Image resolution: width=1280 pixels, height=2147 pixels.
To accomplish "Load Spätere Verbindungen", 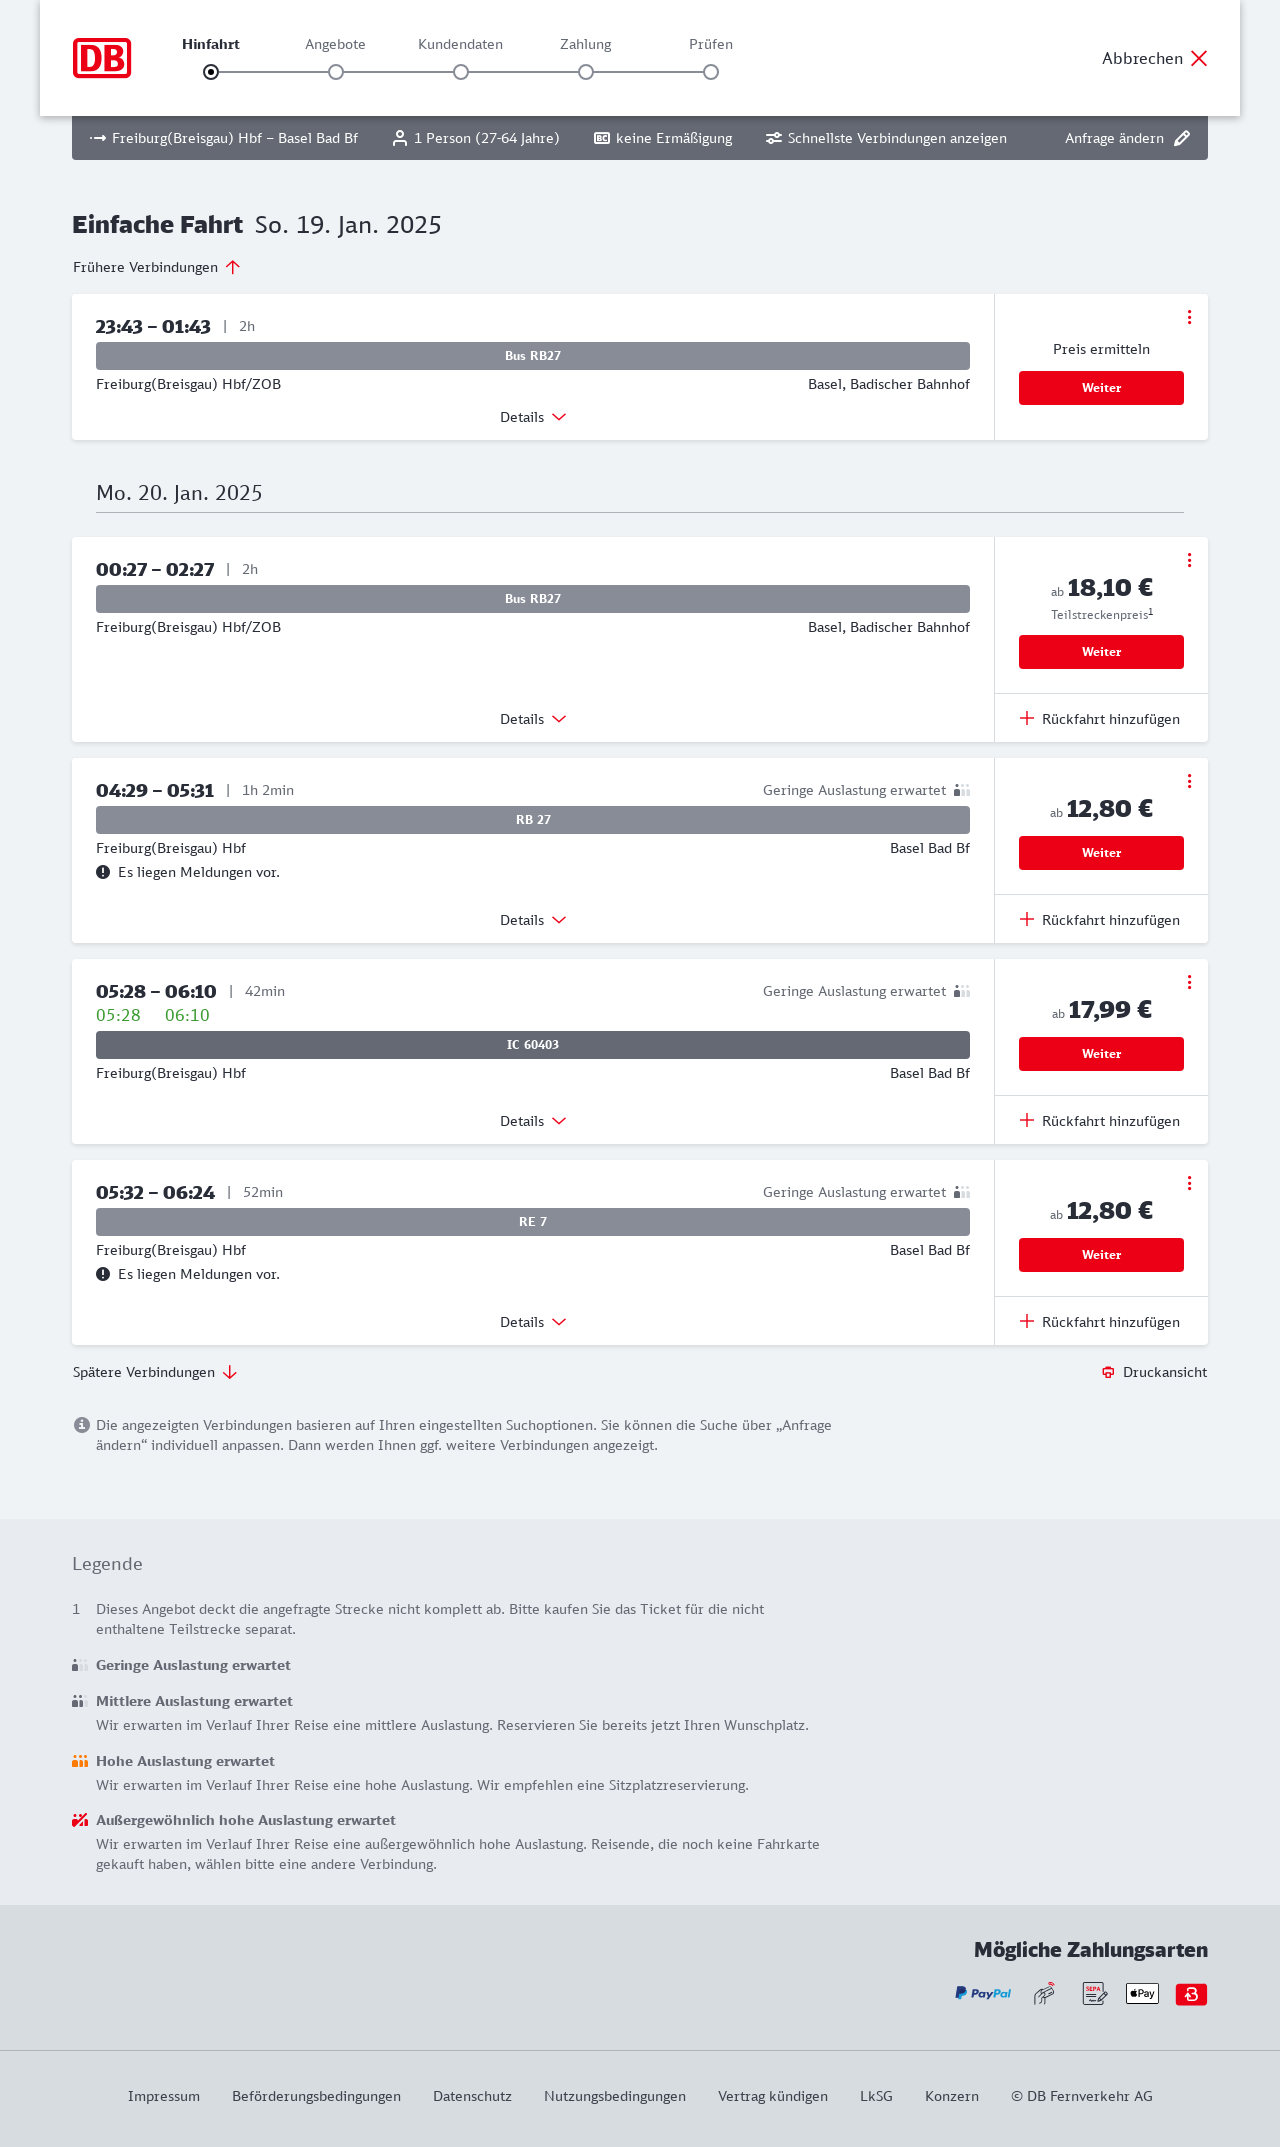I will (155, 1372).
